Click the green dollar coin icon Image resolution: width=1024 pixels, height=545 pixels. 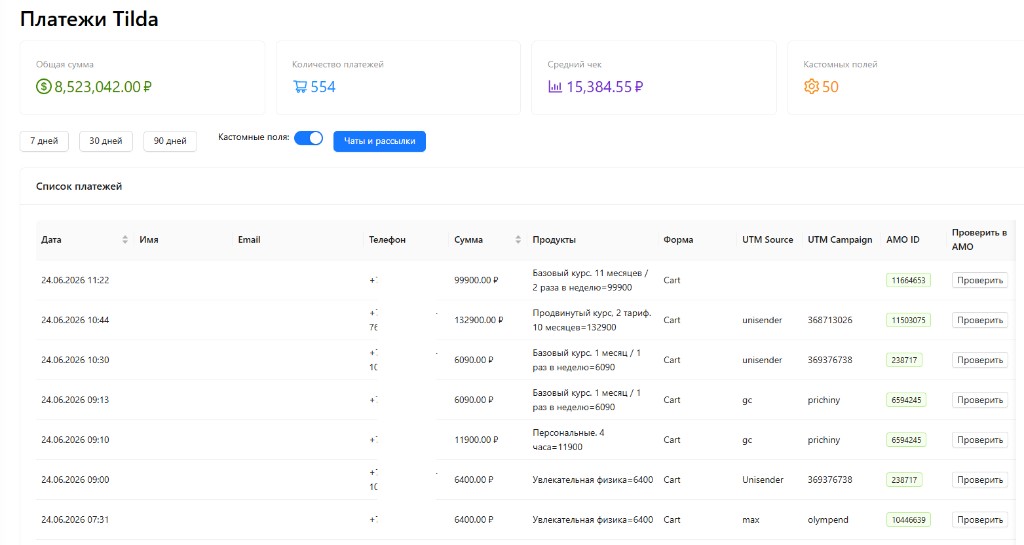tap(44, 86)
